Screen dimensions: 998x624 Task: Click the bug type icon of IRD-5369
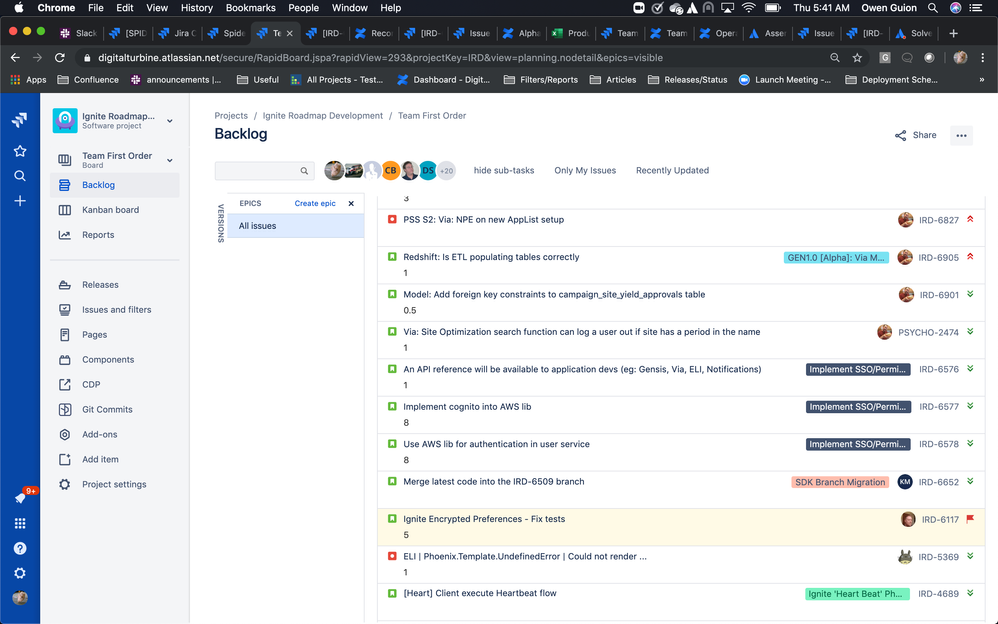(x=392, y=556)
